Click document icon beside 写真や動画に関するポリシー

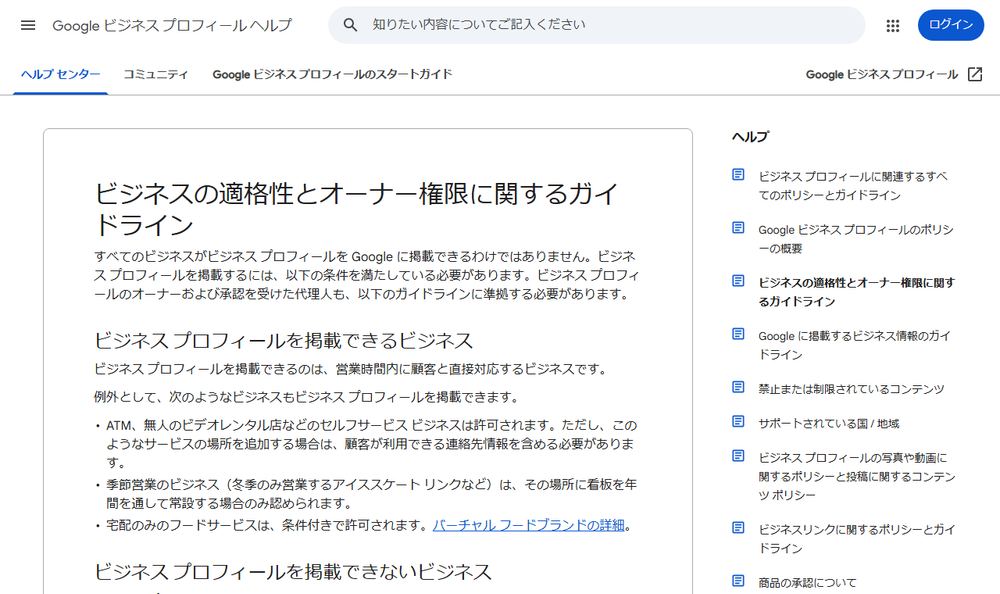(738, 456)
